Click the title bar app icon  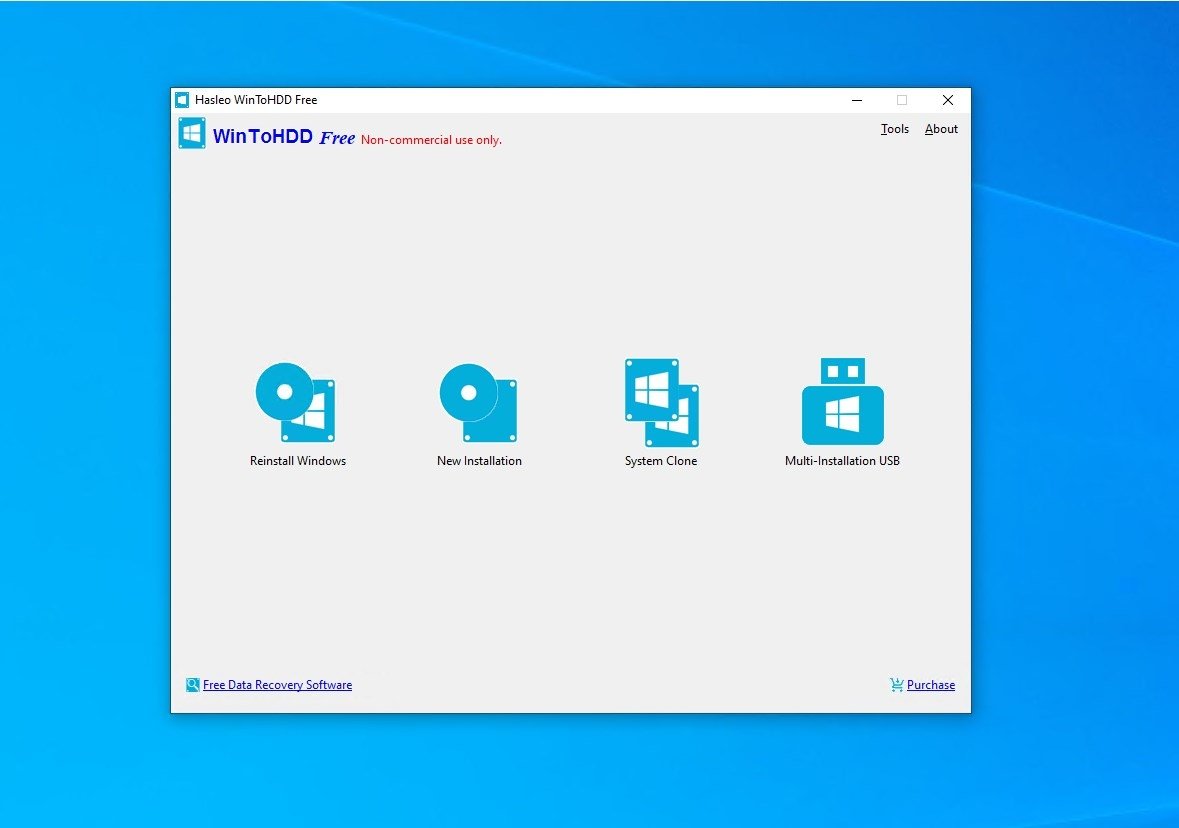tap(182, 100)
